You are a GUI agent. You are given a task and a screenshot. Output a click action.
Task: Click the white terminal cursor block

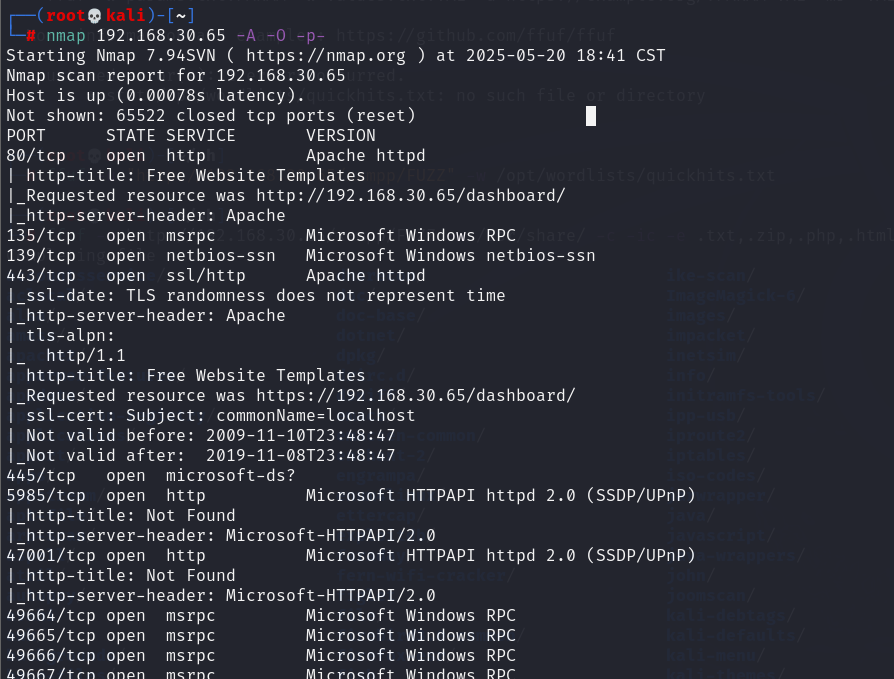pos(591,116)
